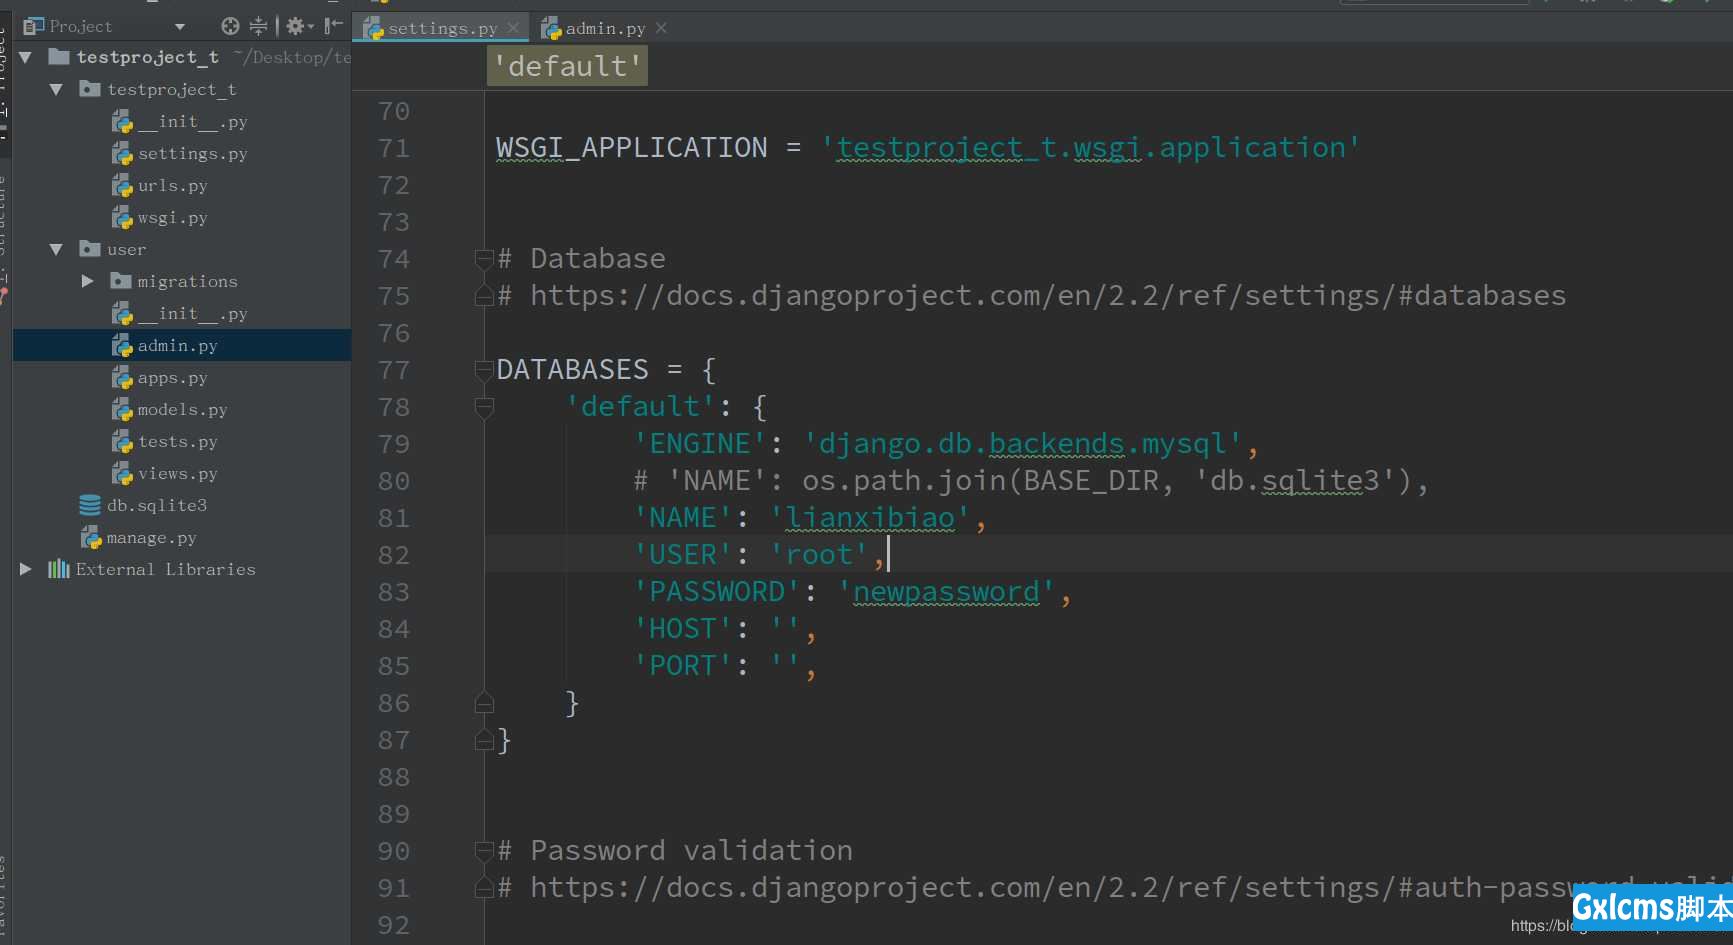The width and height of the screenshot is (1733, 945).
Task: Click the 'django.db.backends.mysql' engine string
Action: [x=1023, y=444]
